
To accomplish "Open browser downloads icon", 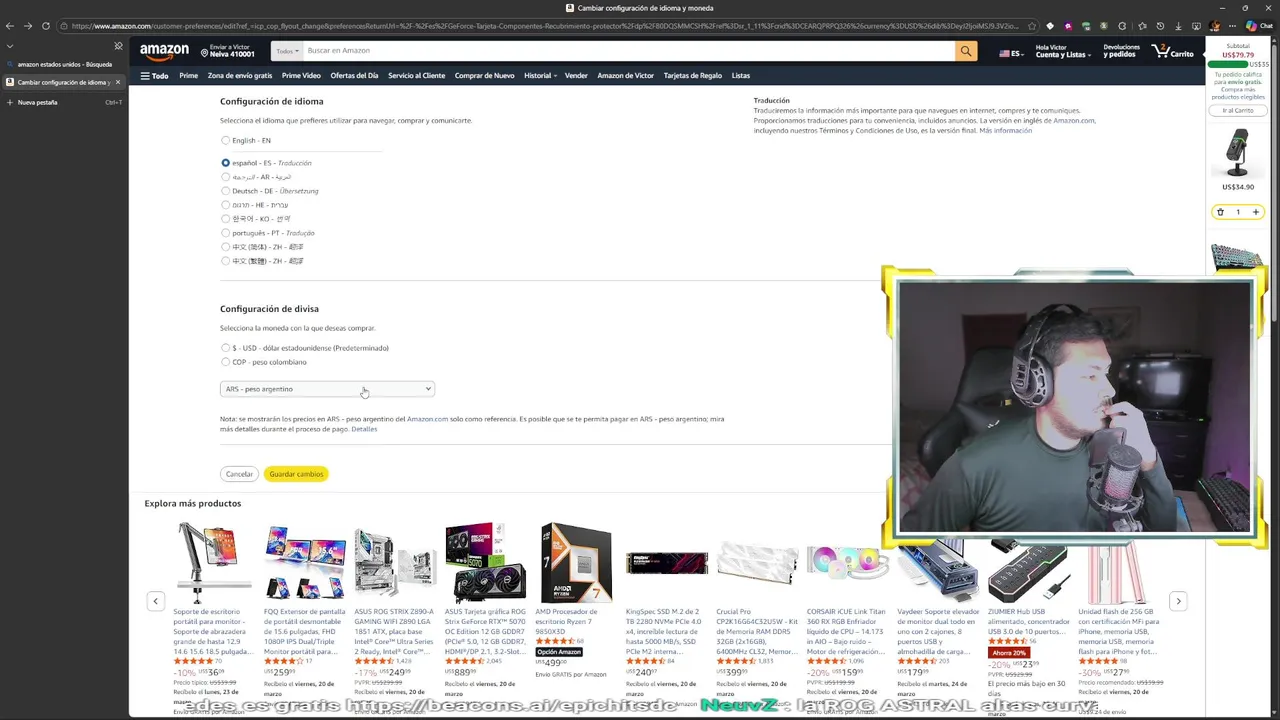I will pyautogui.click(x=1179, y=26).
